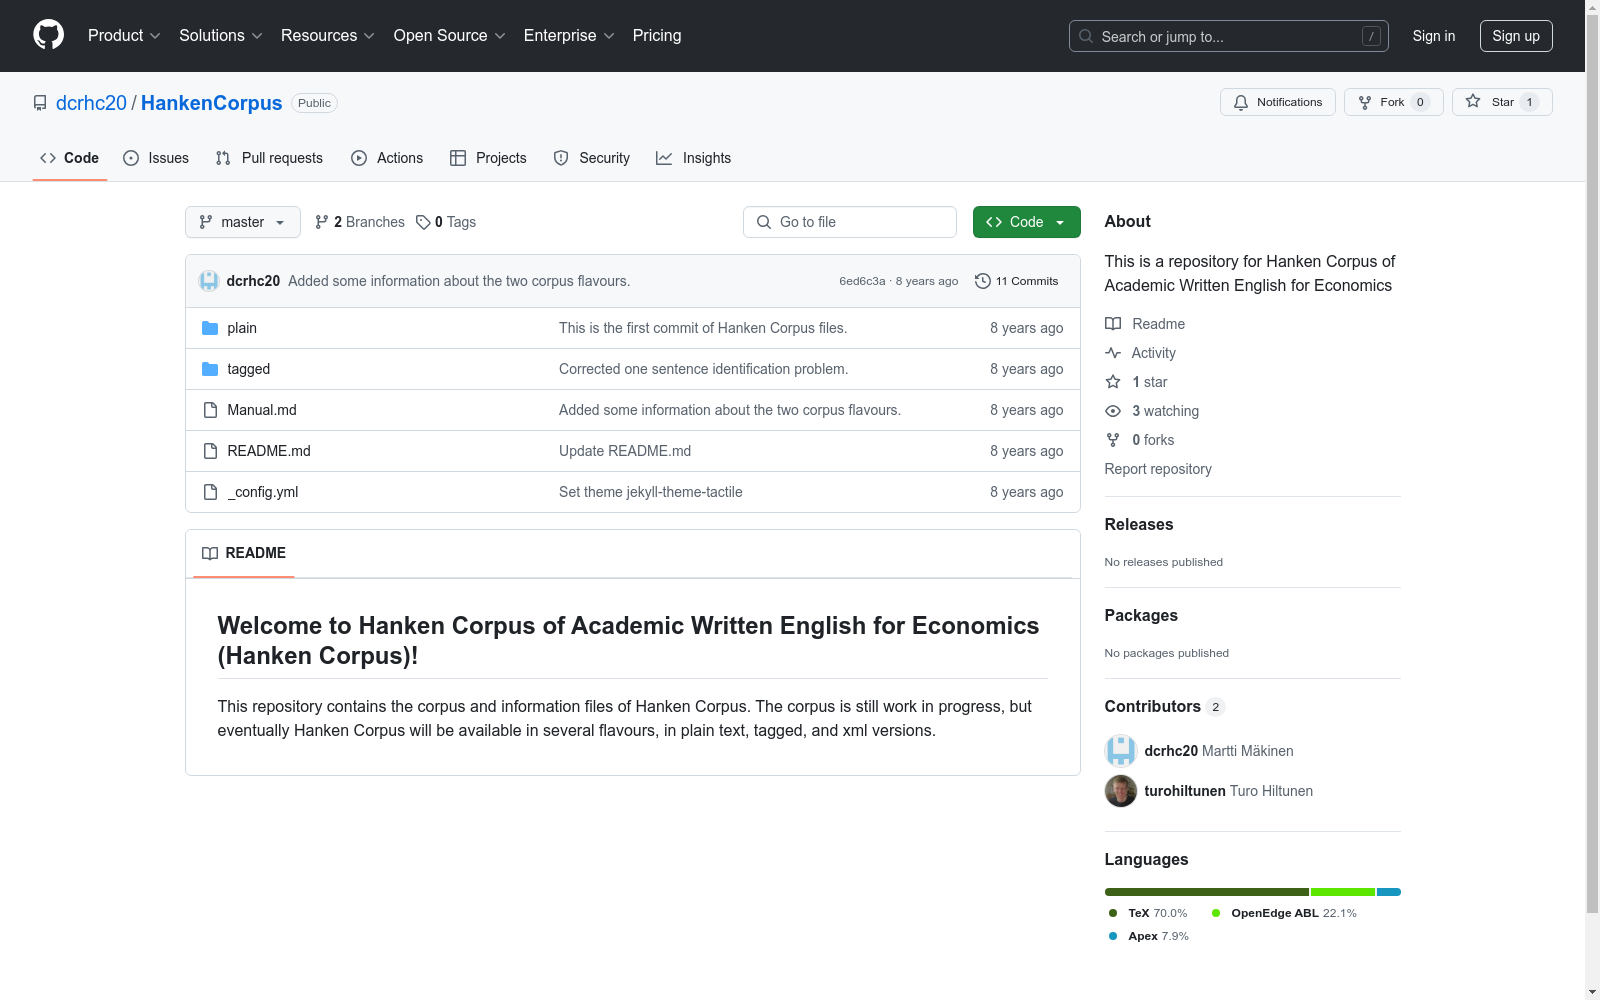Click the Contributors heading link
1600x1000 pixels.
(x=1165, y=706)
